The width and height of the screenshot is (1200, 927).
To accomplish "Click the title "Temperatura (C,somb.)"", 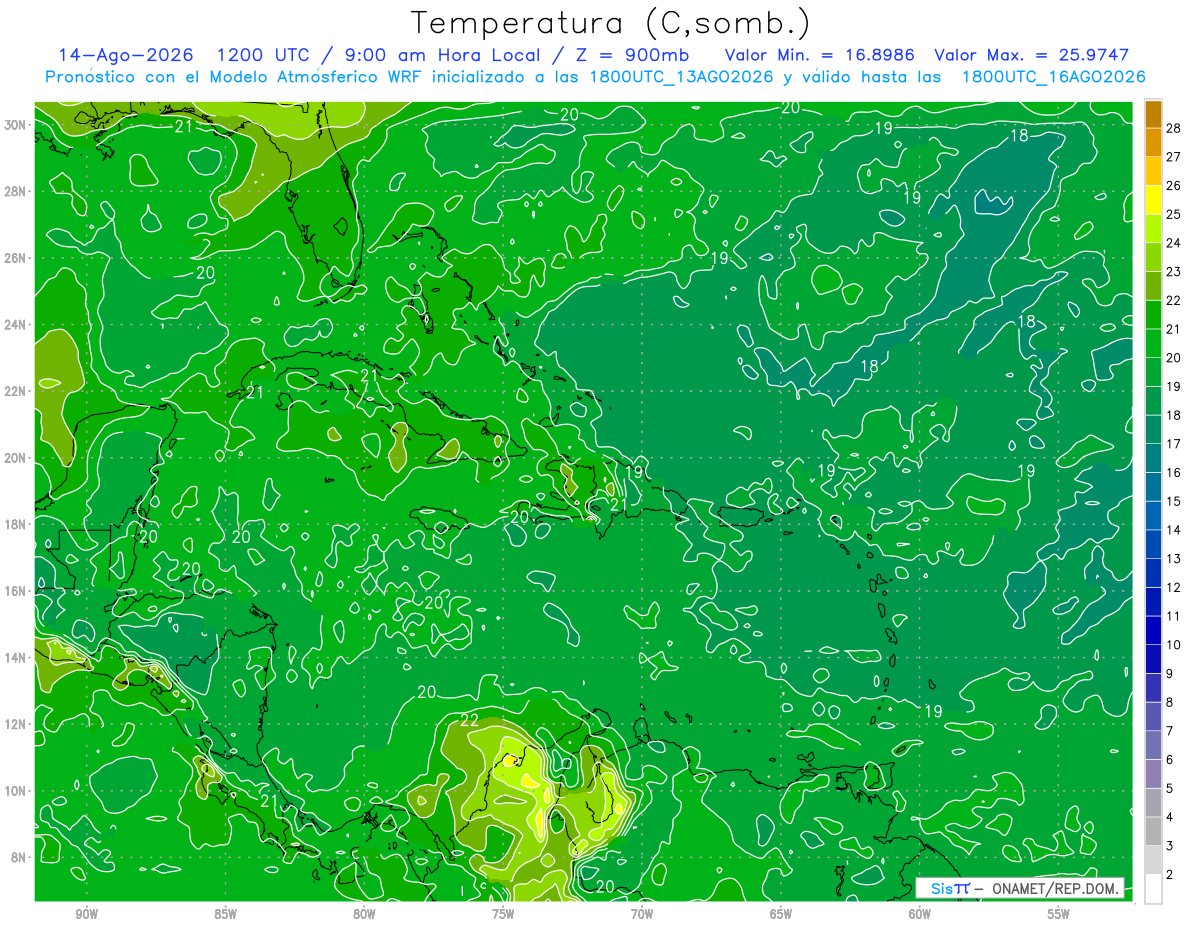I will coord(611,23).
